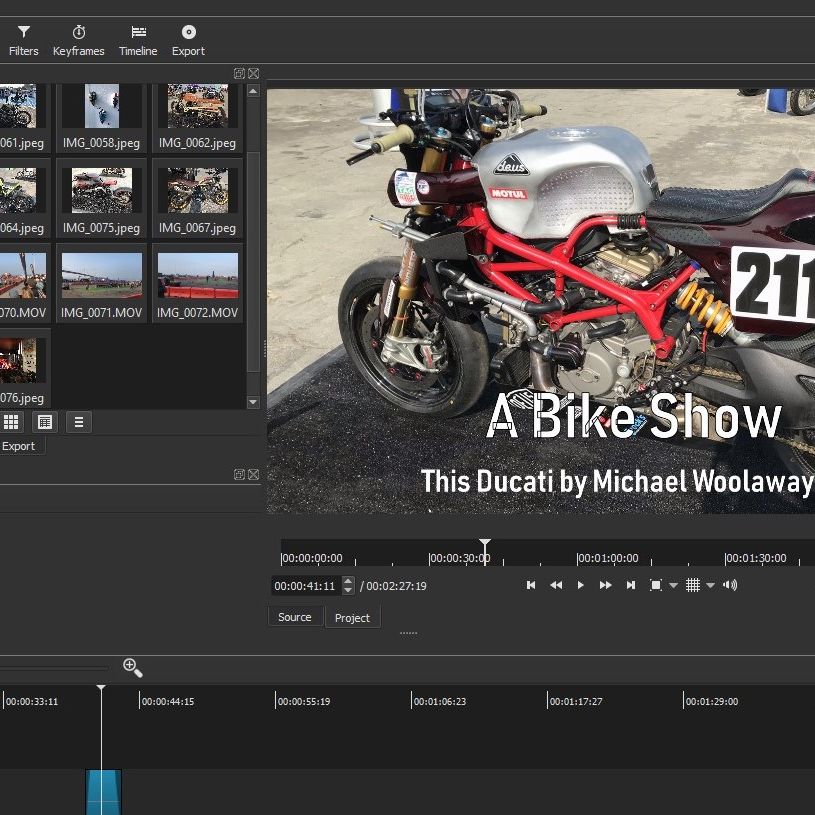Open the Keyframes panel
The image size is (815, 815).
coord(78,40)
